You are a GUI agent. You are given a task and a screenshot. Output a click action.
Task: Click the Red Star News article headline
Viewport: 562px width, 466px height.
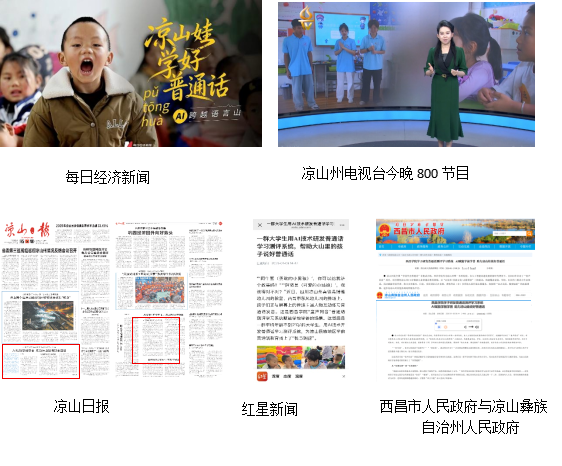(x=300, y=246)
